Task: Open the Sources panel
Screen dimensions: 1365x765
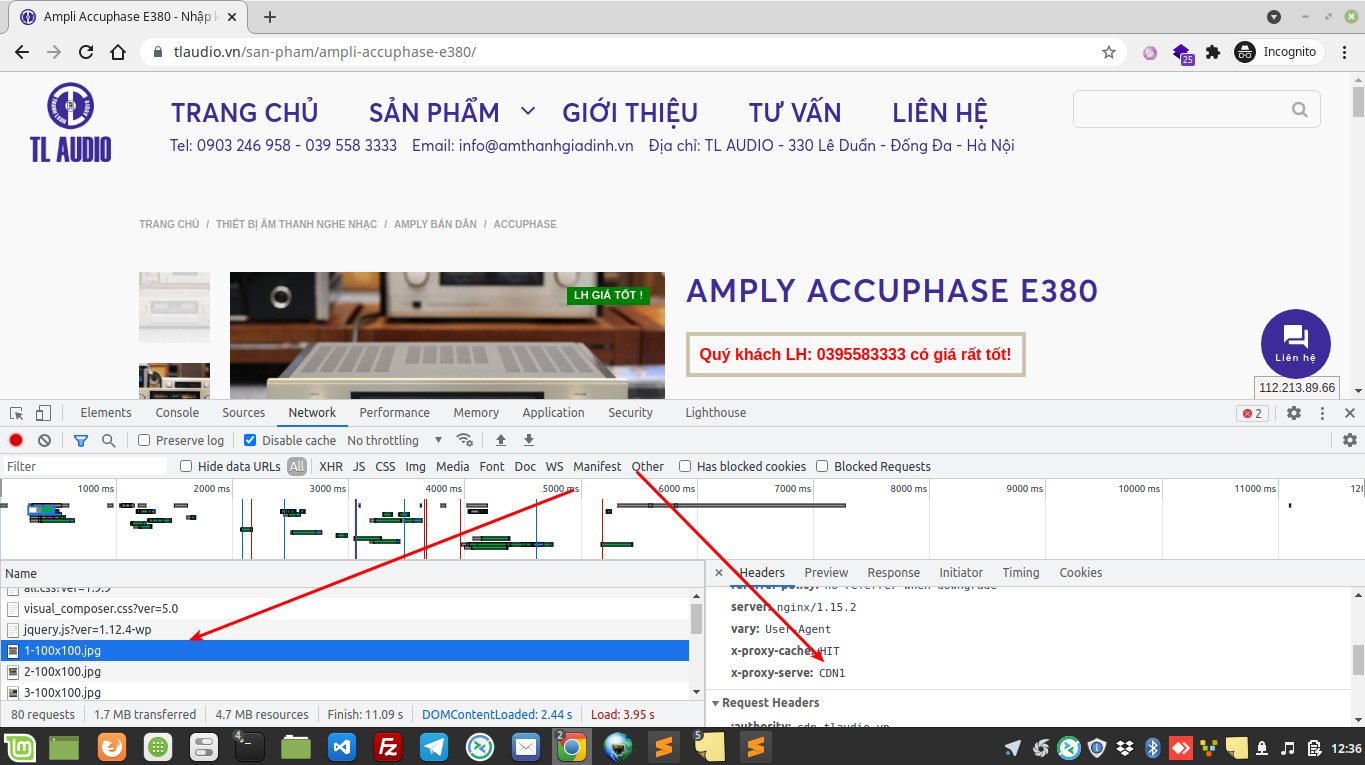Action: (x=244, y=413)
